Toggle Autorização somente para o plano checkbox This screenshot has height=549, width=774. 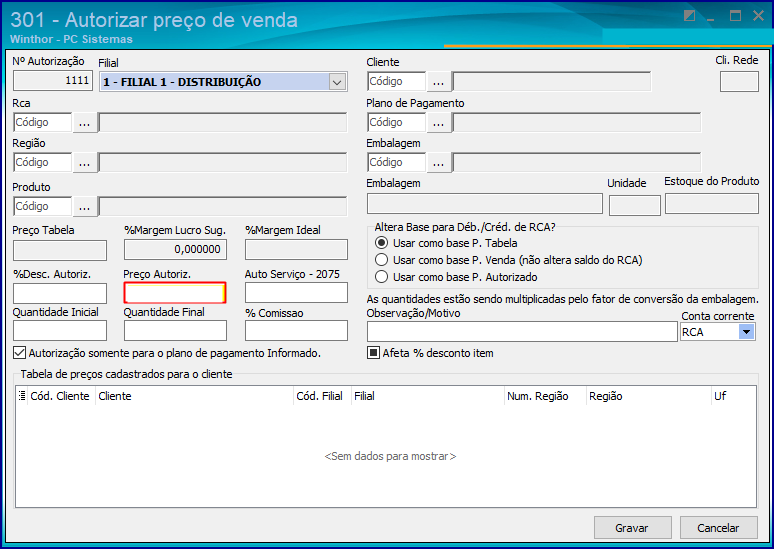point(19,353)
